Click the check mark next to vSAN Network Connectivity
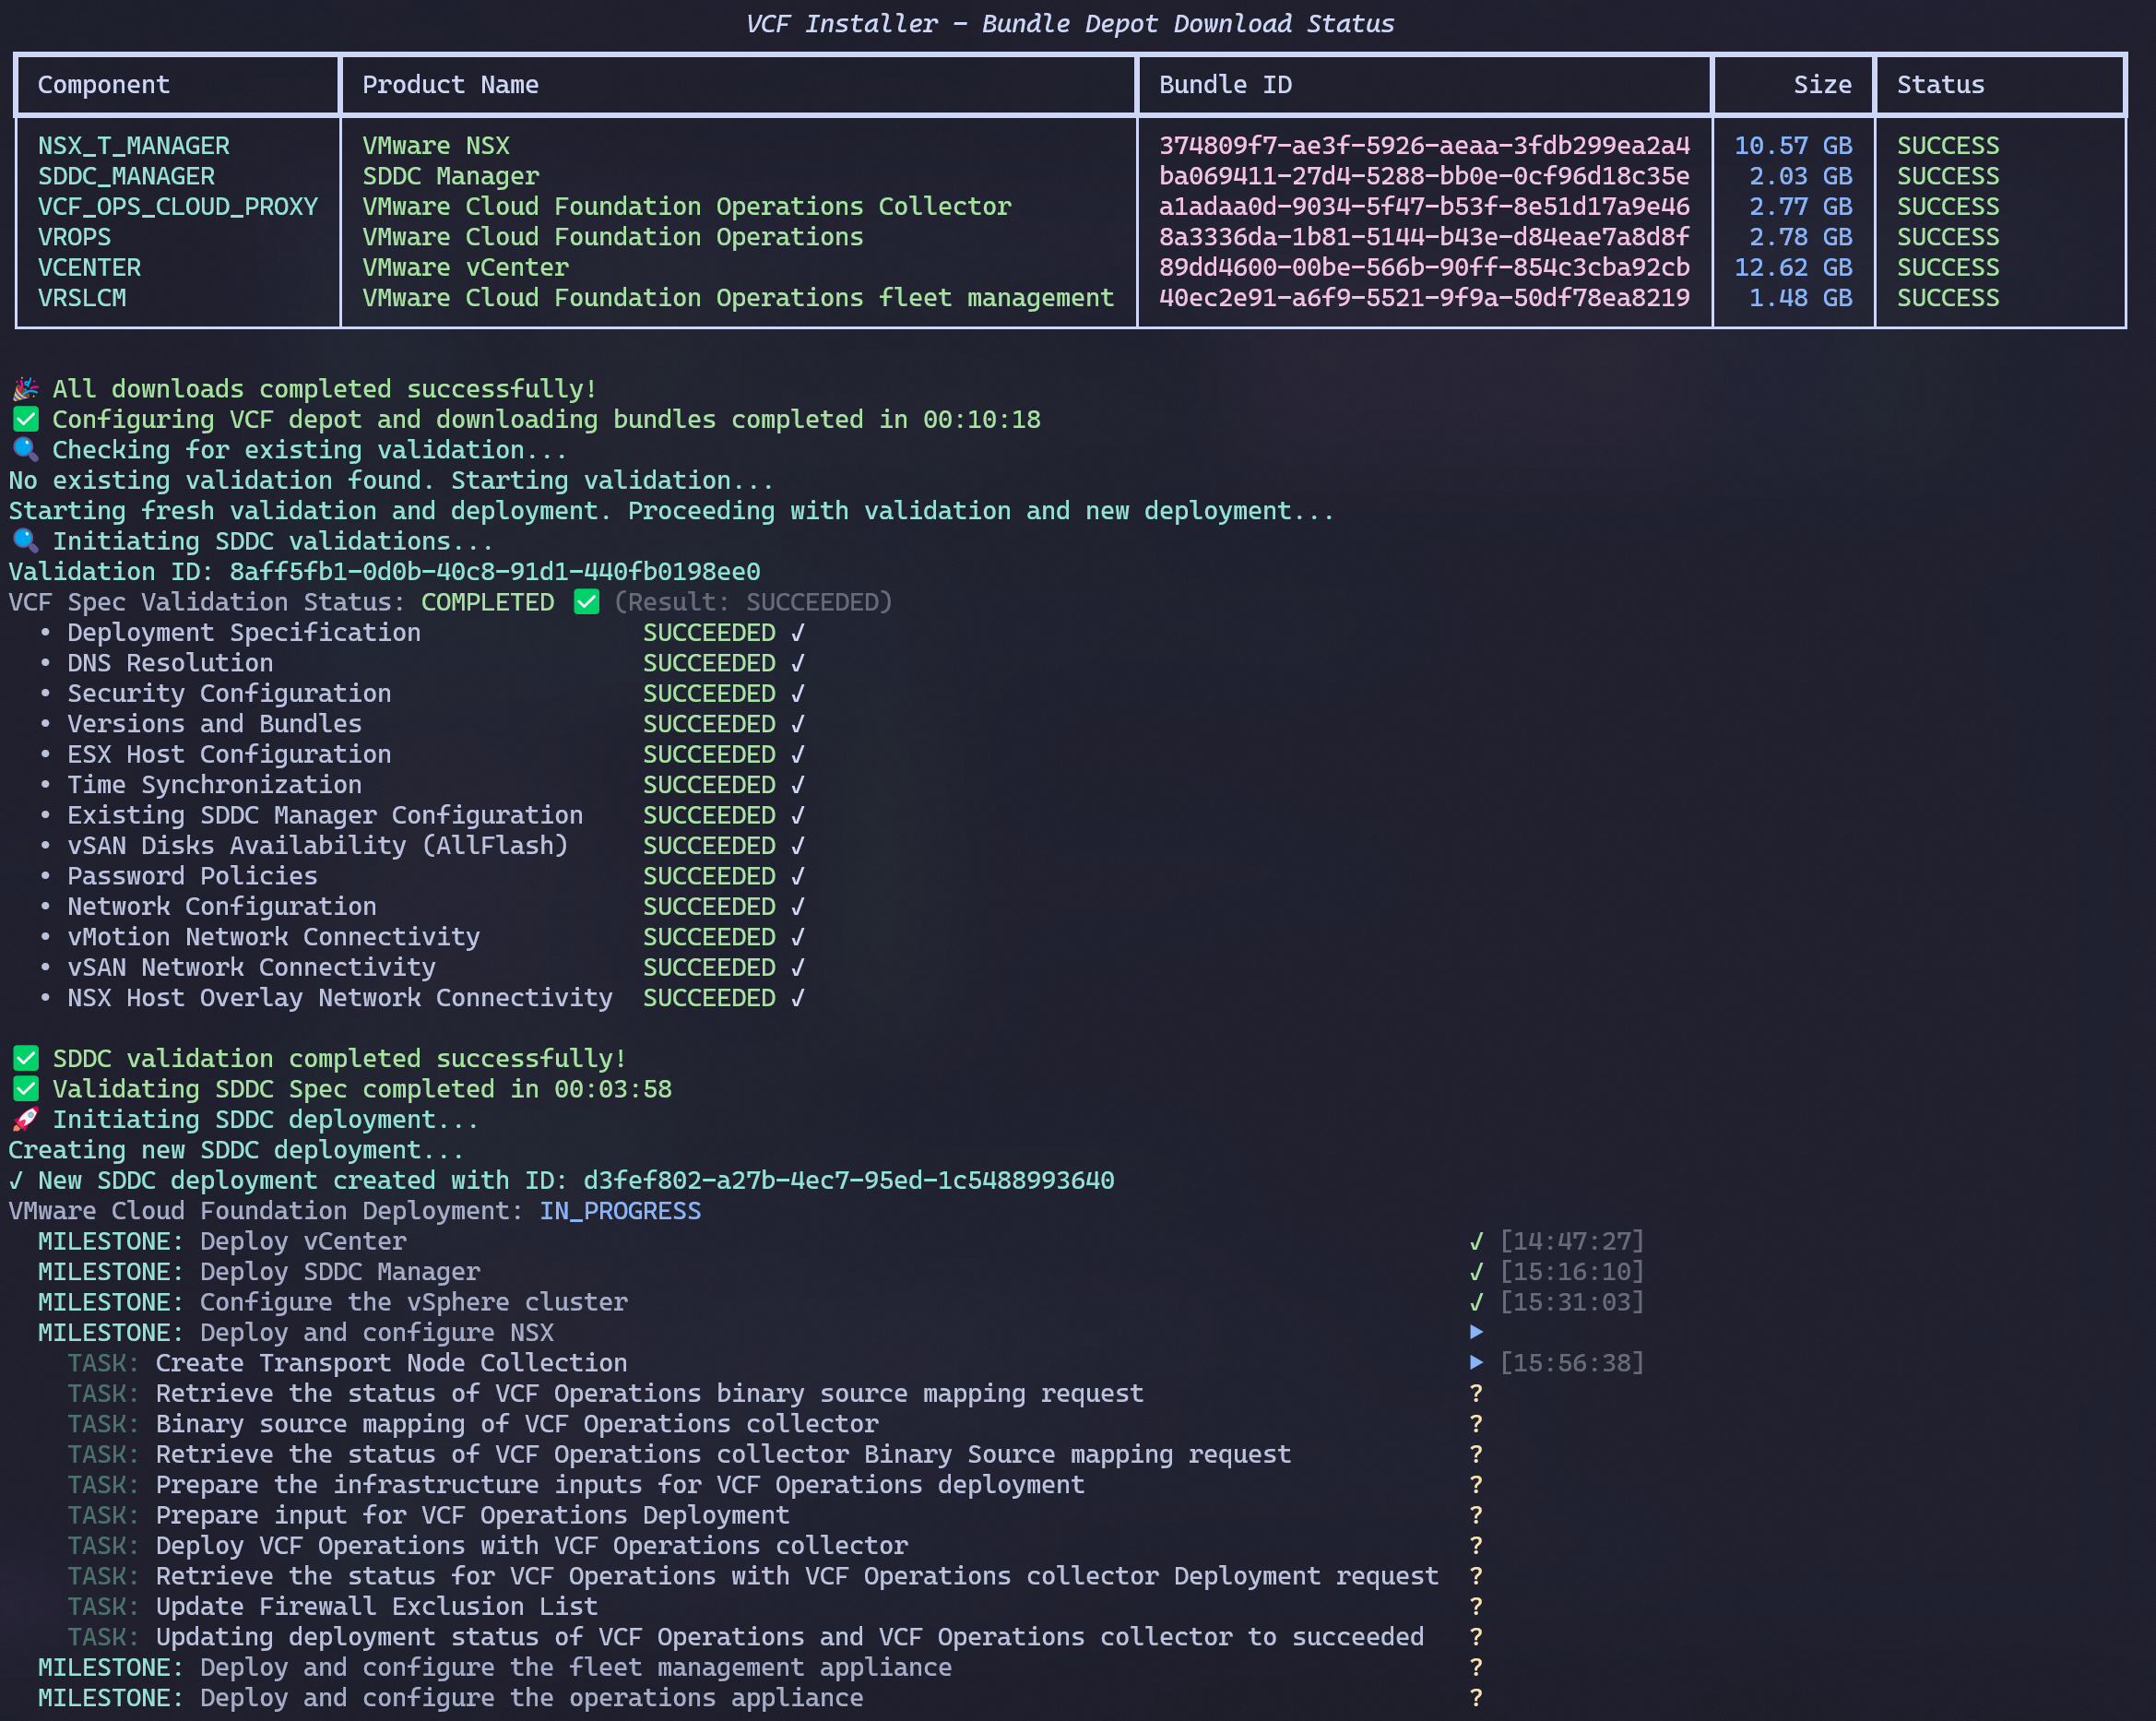This screenshot has width=2156, height=1721. (x=797, y=967)
